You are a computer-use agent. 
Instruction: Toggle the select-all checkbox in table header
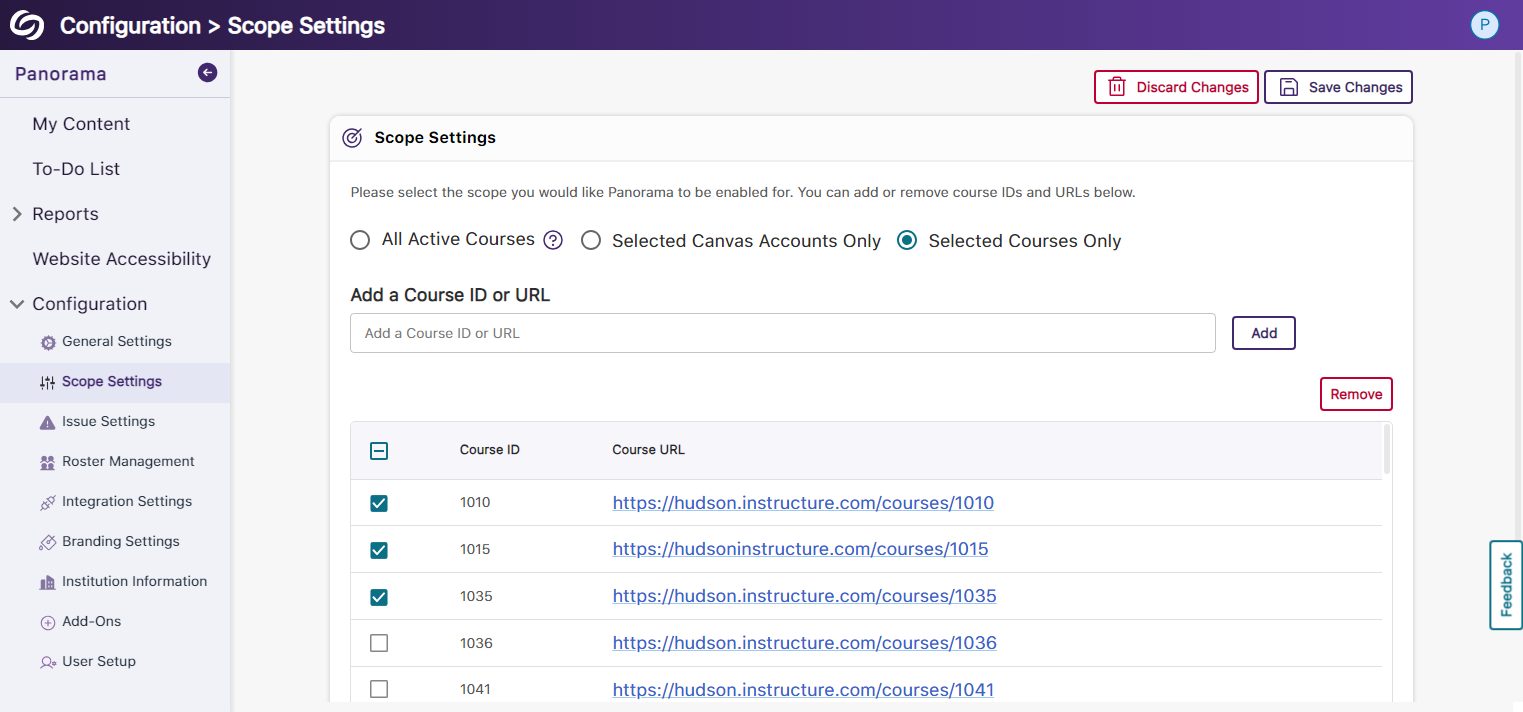click(379, 451)
